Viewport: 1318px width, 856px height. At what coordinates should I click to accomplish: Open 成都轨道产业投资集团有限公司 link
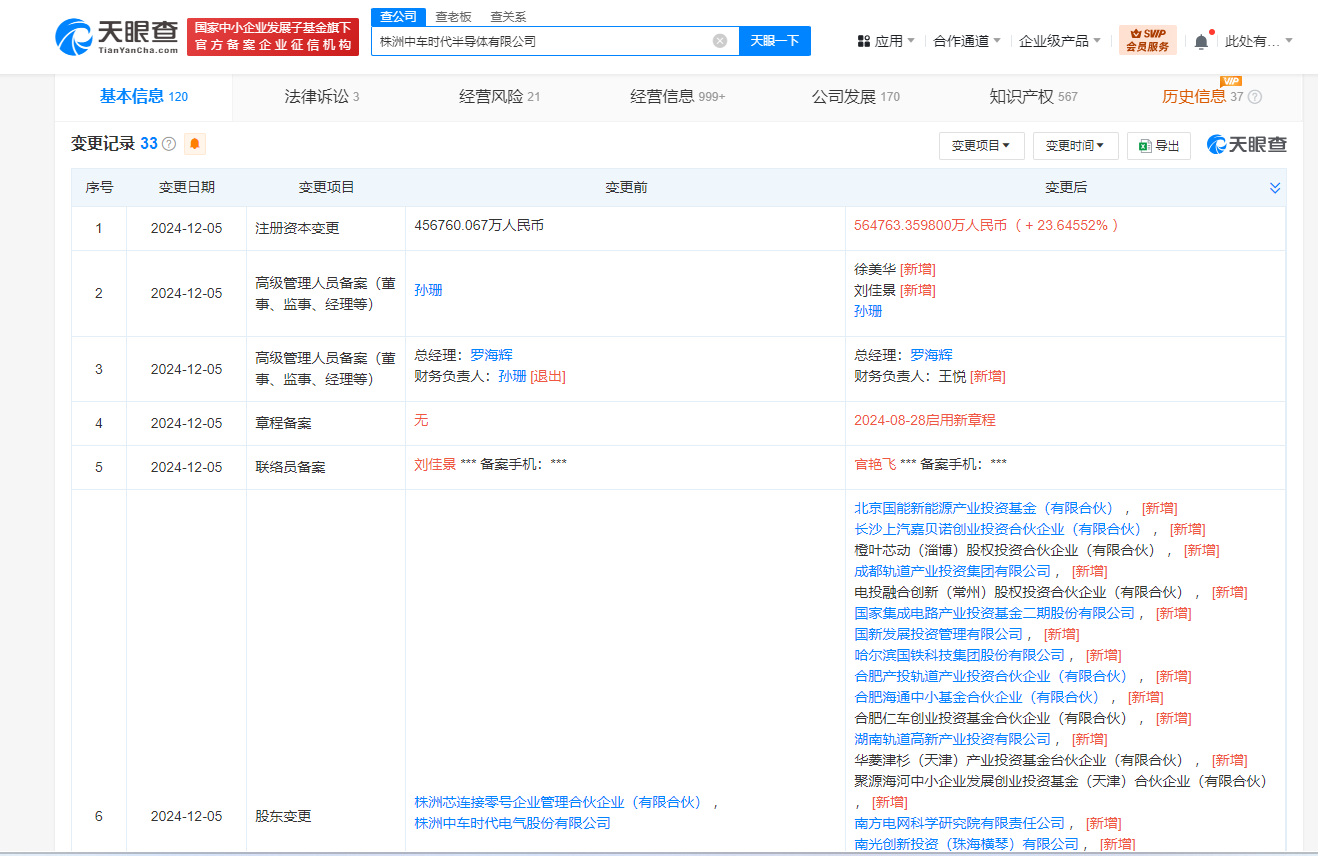tap(952, 571)
